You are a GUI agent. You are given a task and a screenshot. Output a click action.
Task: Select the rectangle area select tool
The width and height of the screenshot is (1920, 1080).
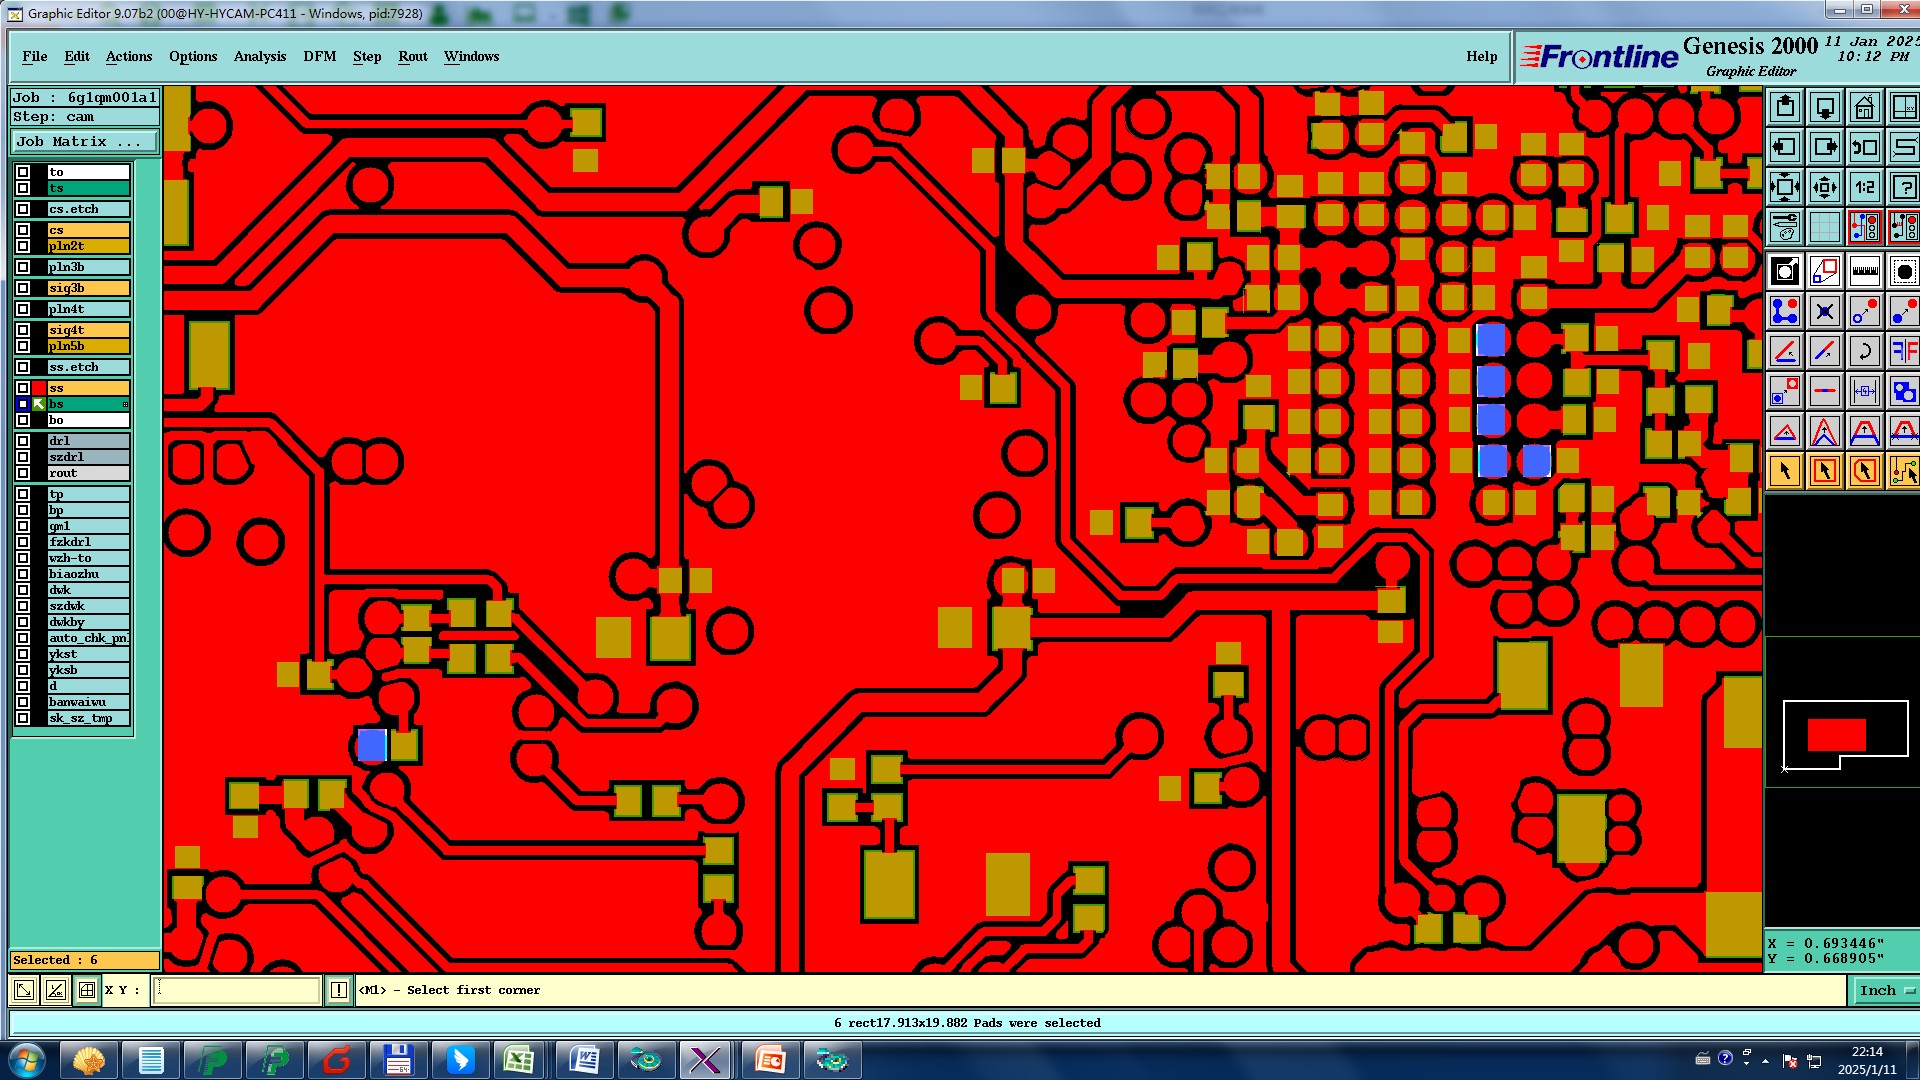coord(1824,471)
